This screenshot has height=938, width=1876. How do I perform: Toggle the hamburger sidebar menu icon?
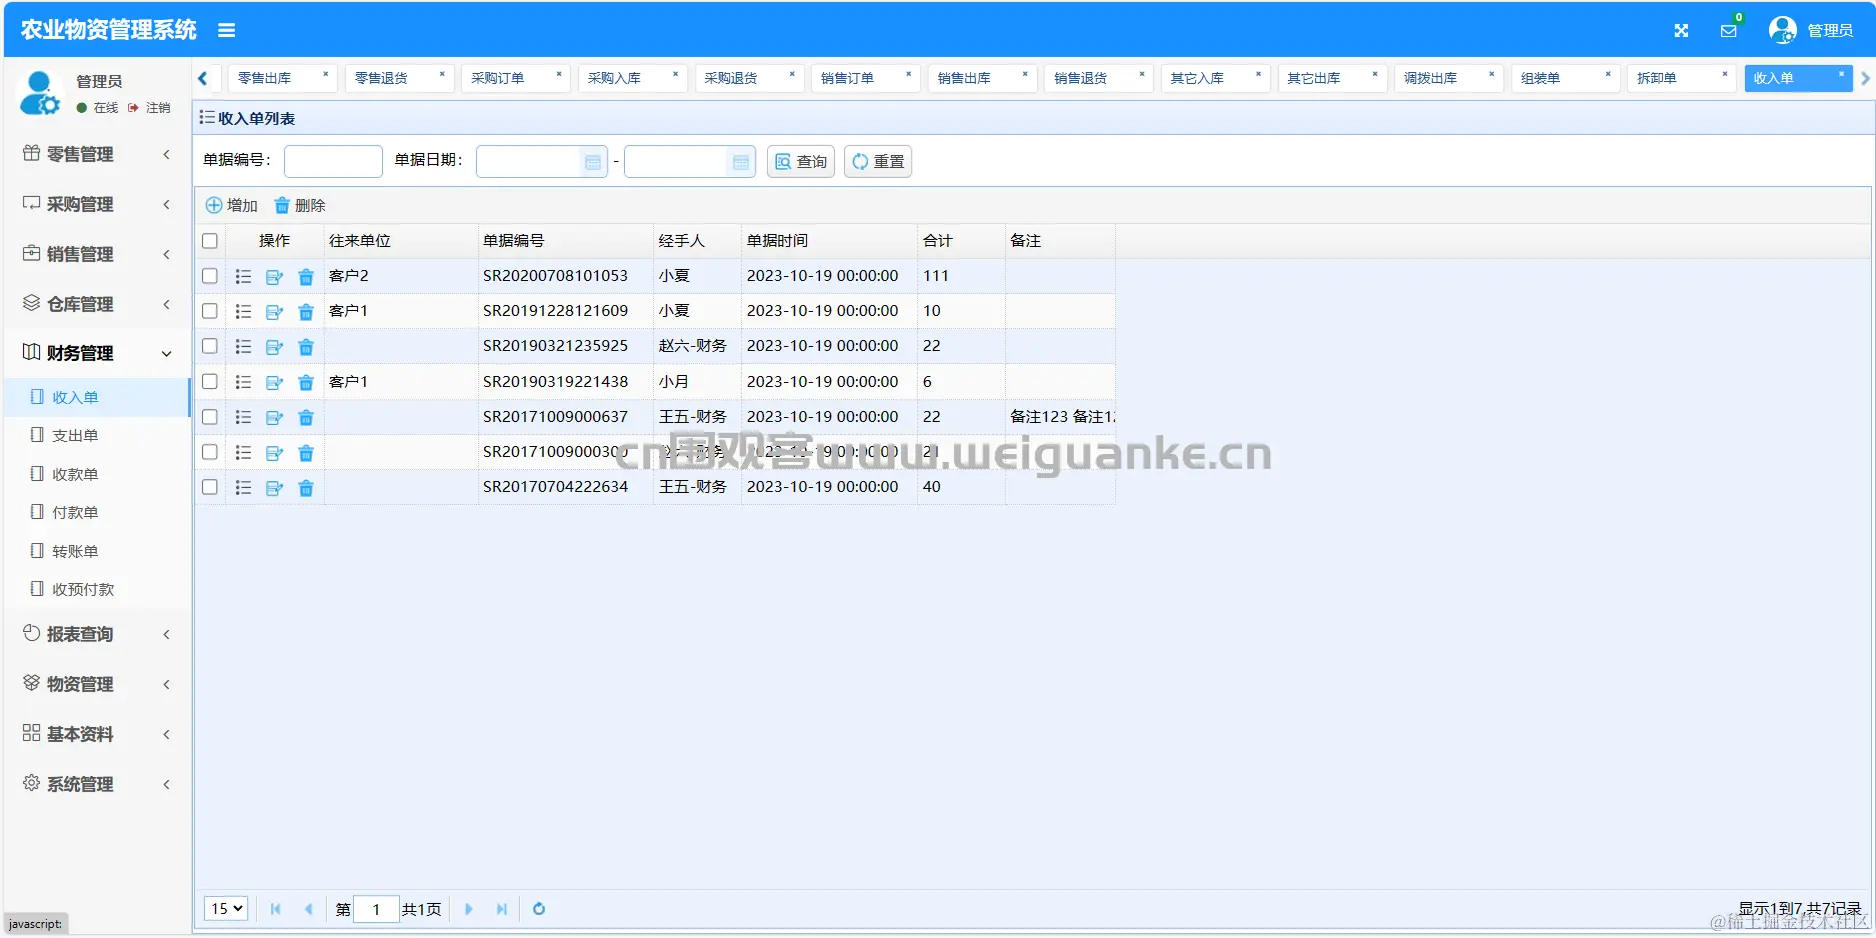227,30
